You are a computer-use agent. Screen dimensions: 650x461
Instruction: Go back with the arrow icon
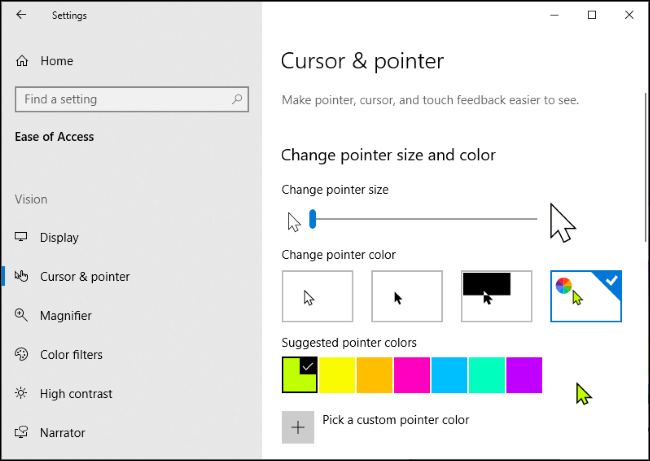(21, 15)
